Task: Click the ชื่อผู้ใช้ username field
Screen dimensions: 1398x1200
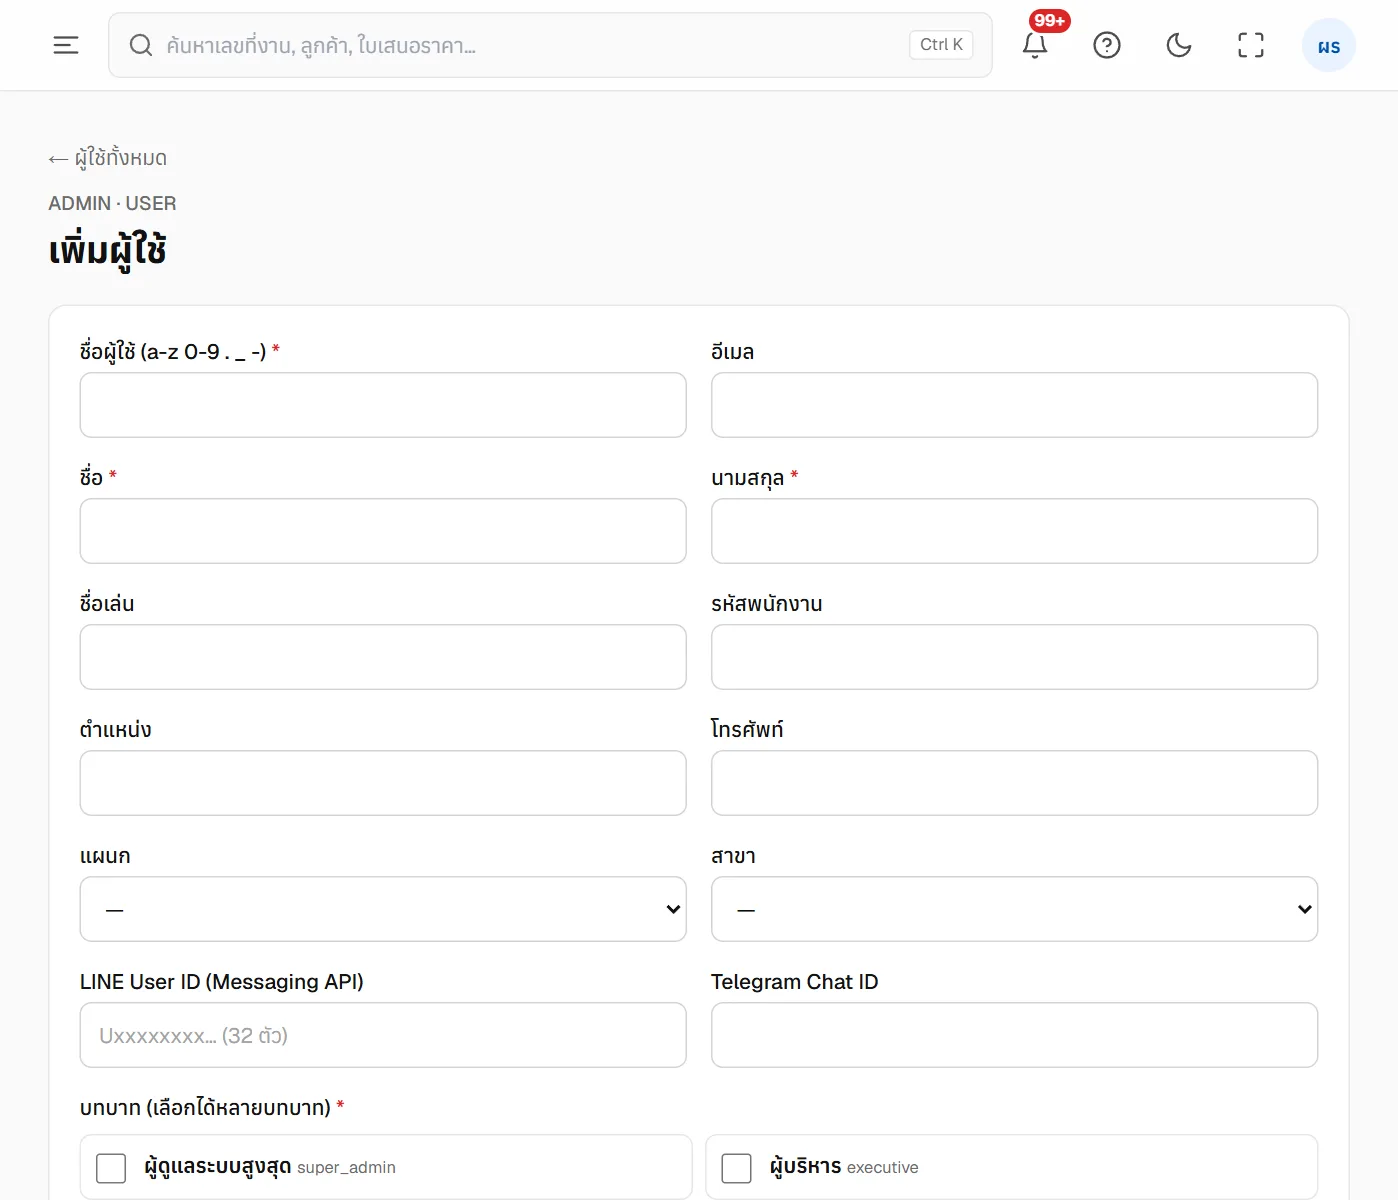Action: (383, 405)
